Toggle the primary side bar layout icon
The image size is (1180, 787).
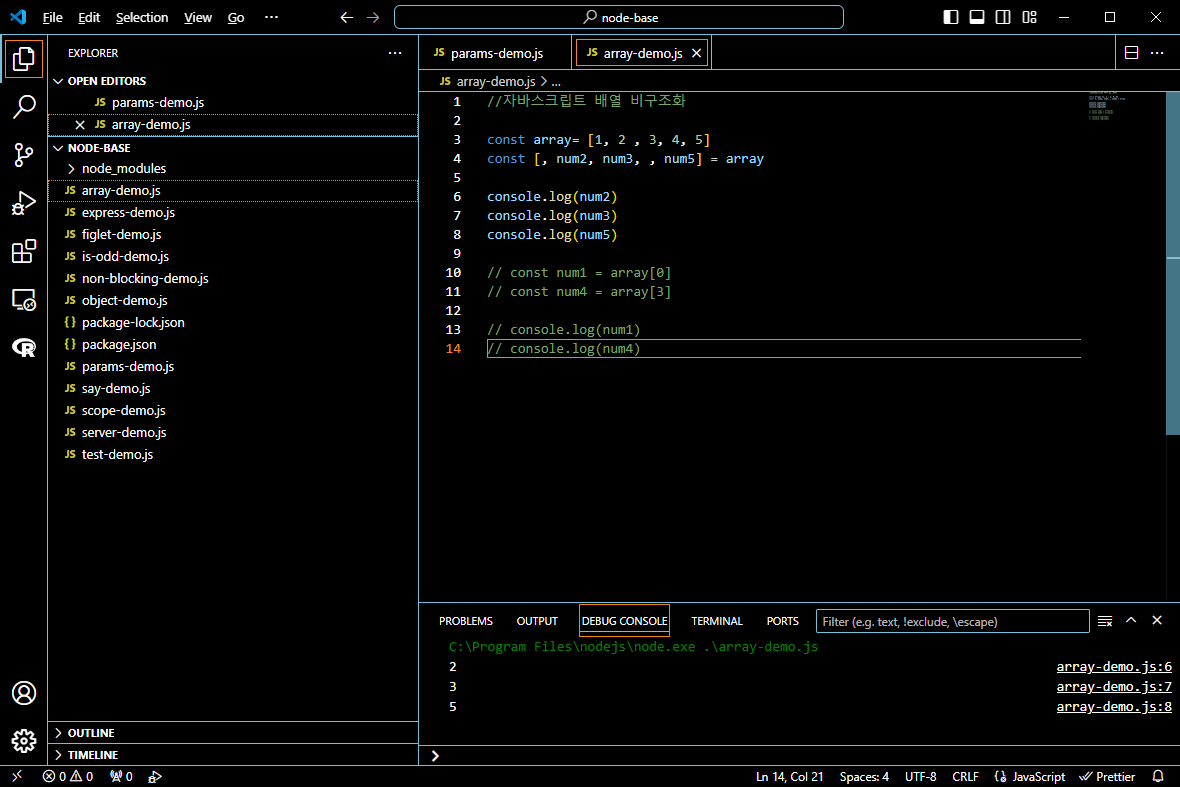(951, 17)
